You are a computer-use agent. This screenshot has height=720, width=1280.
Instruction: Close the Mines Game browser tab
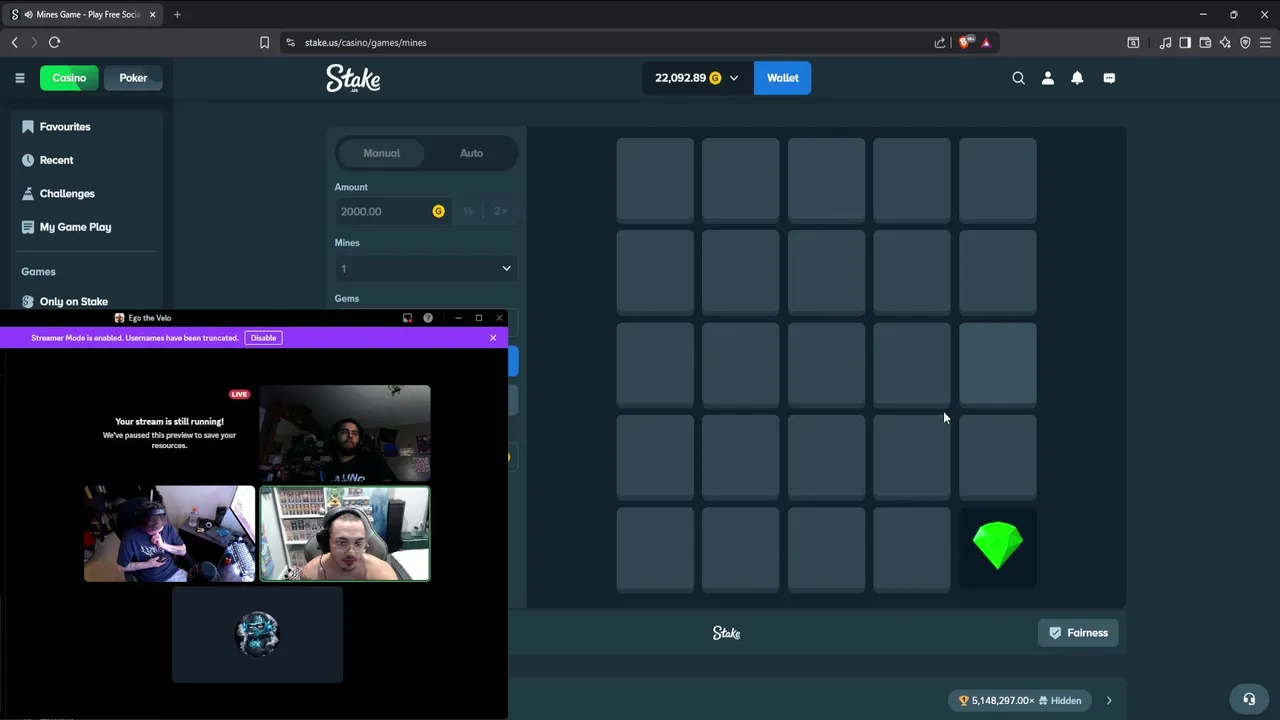coord(152,15)
